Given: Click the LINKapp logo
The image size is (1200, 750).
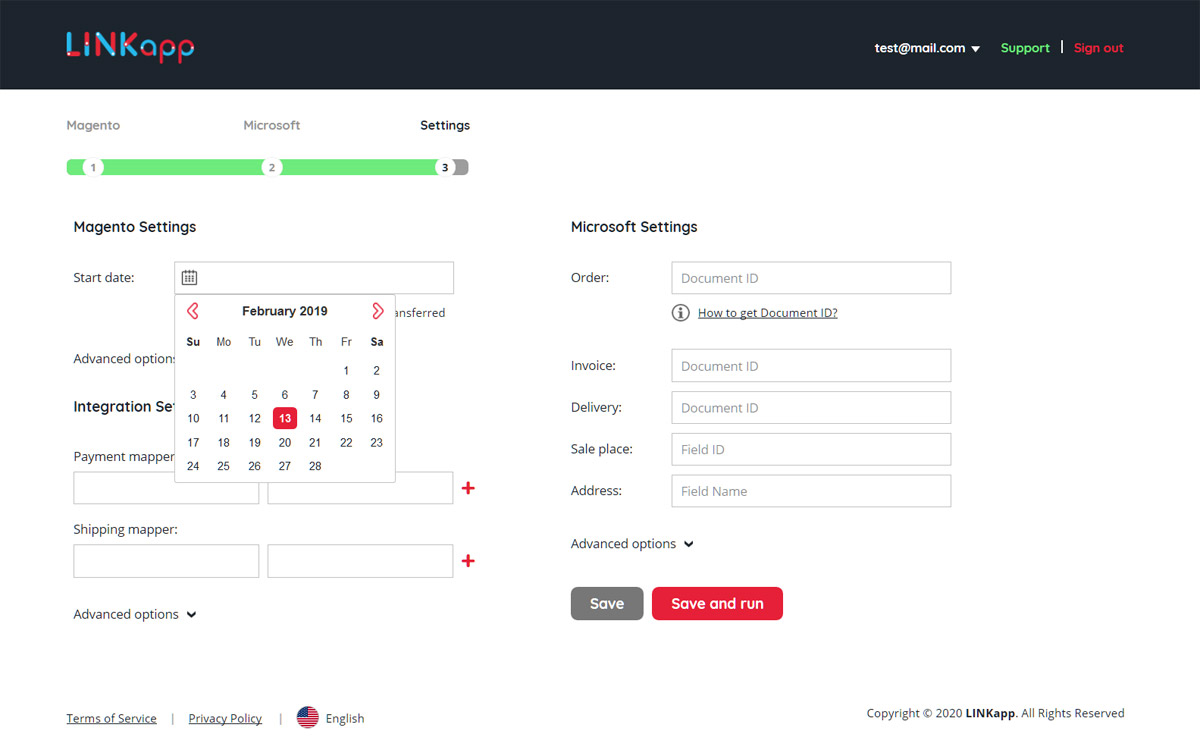Looking at the screenshot, I should (130, 46).
